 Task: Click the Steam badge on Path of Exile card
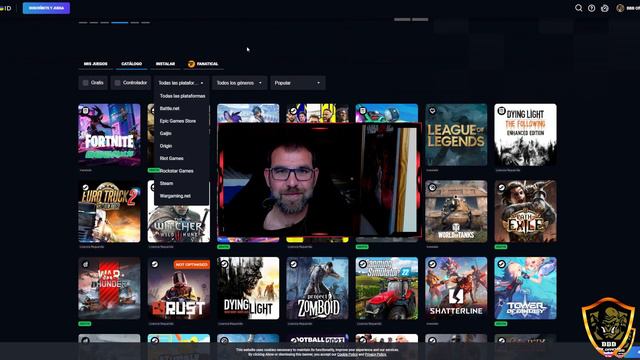(x=502, y=187)
